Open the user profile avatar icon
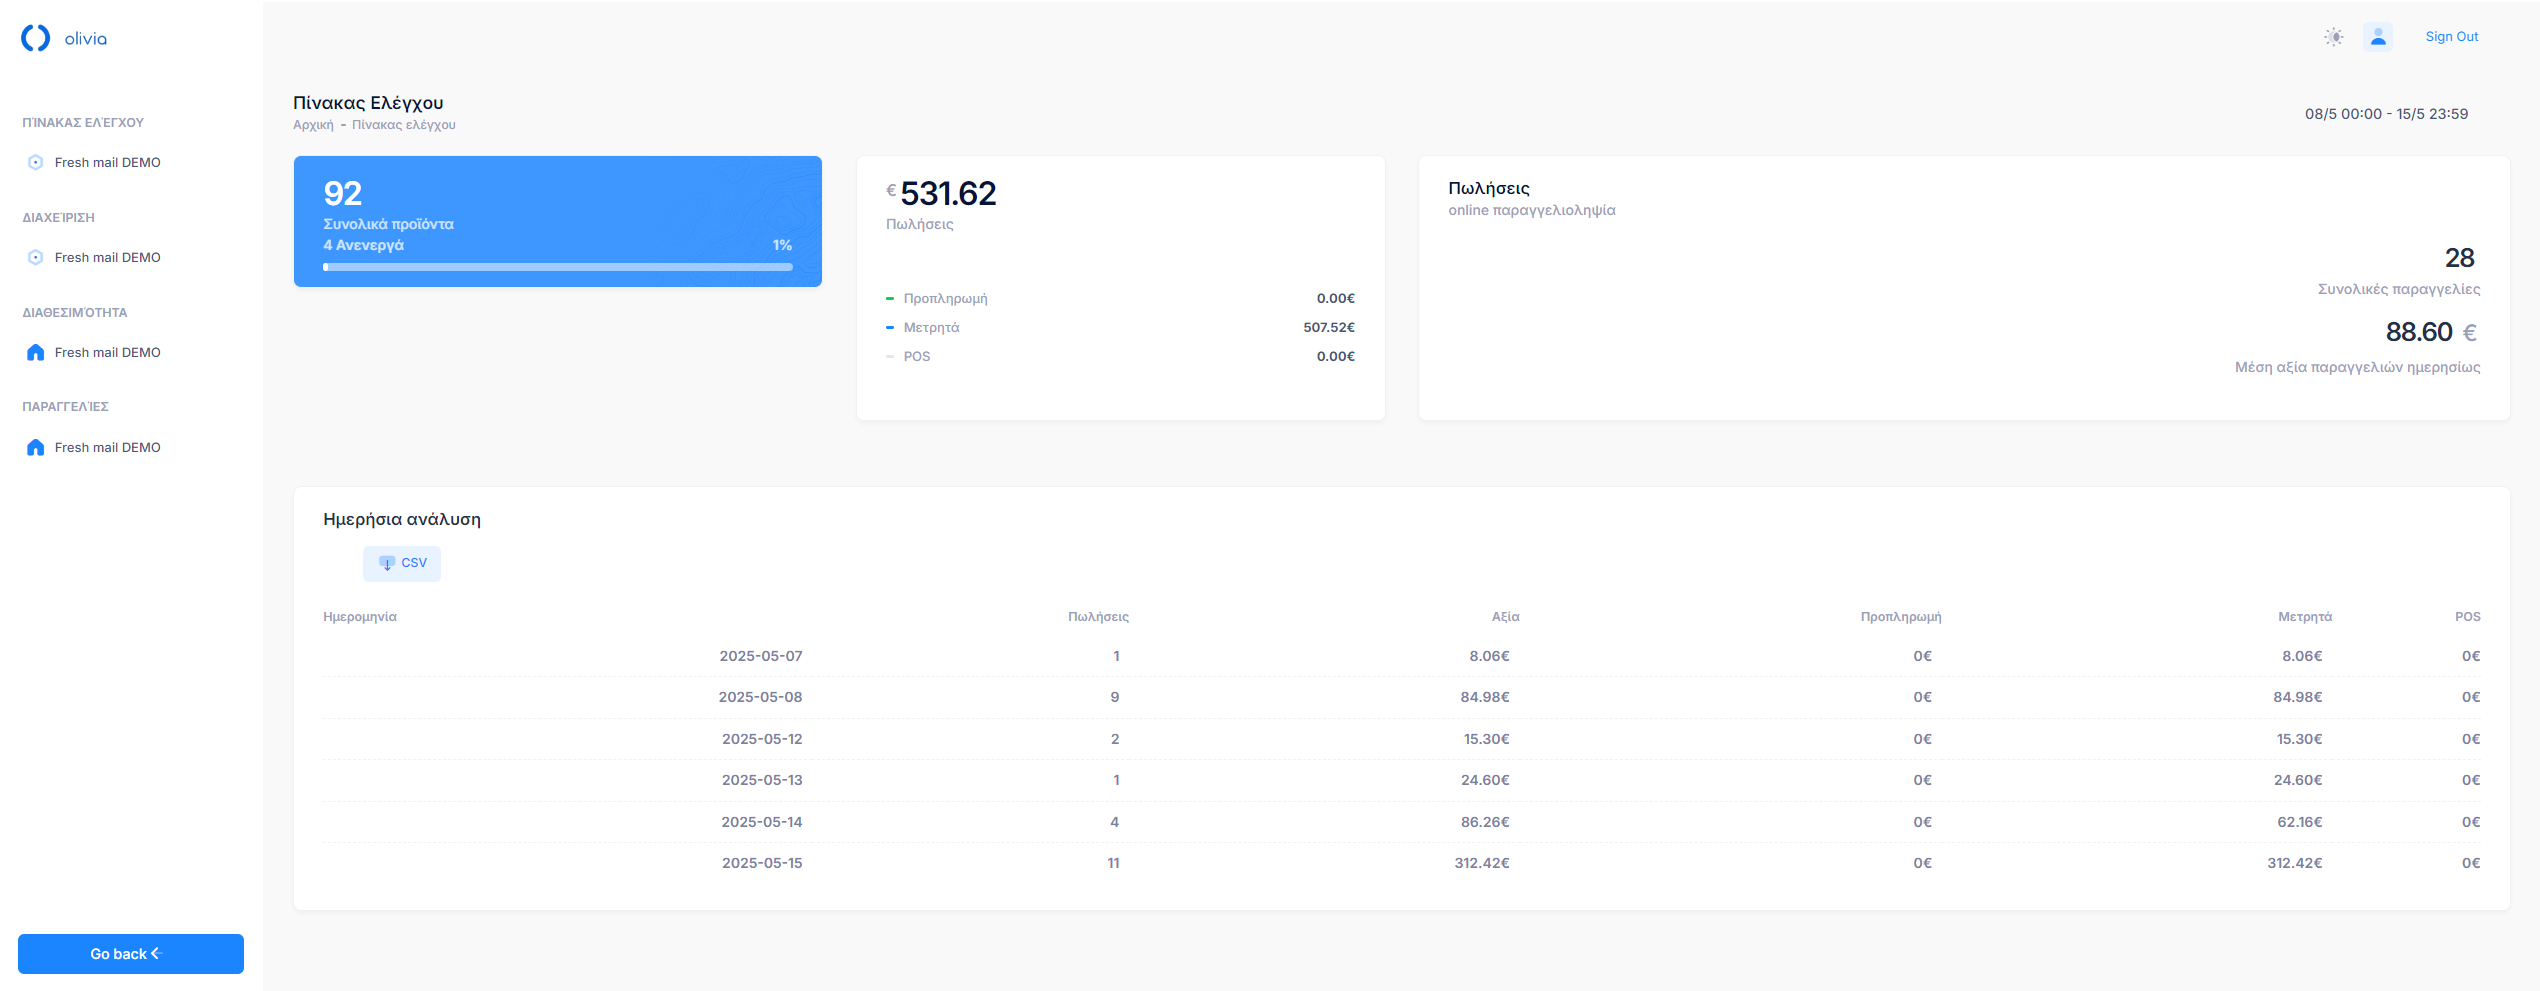This screenshot has width=2540, height=991. pos(2377,37)
